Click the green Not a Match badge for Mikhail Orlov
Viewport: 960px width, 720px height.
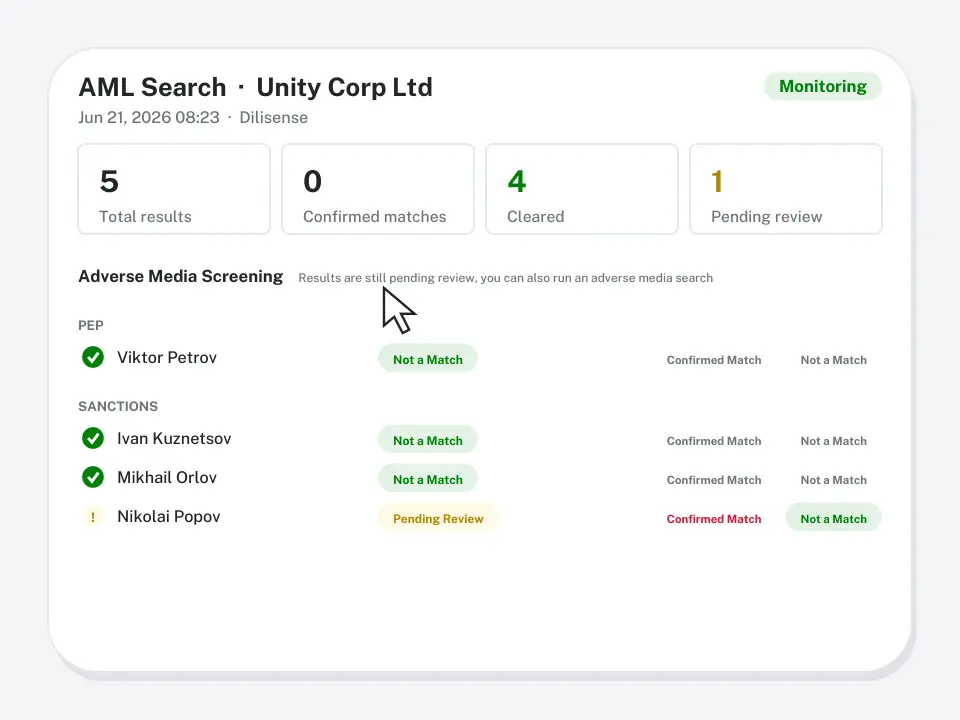427,479
